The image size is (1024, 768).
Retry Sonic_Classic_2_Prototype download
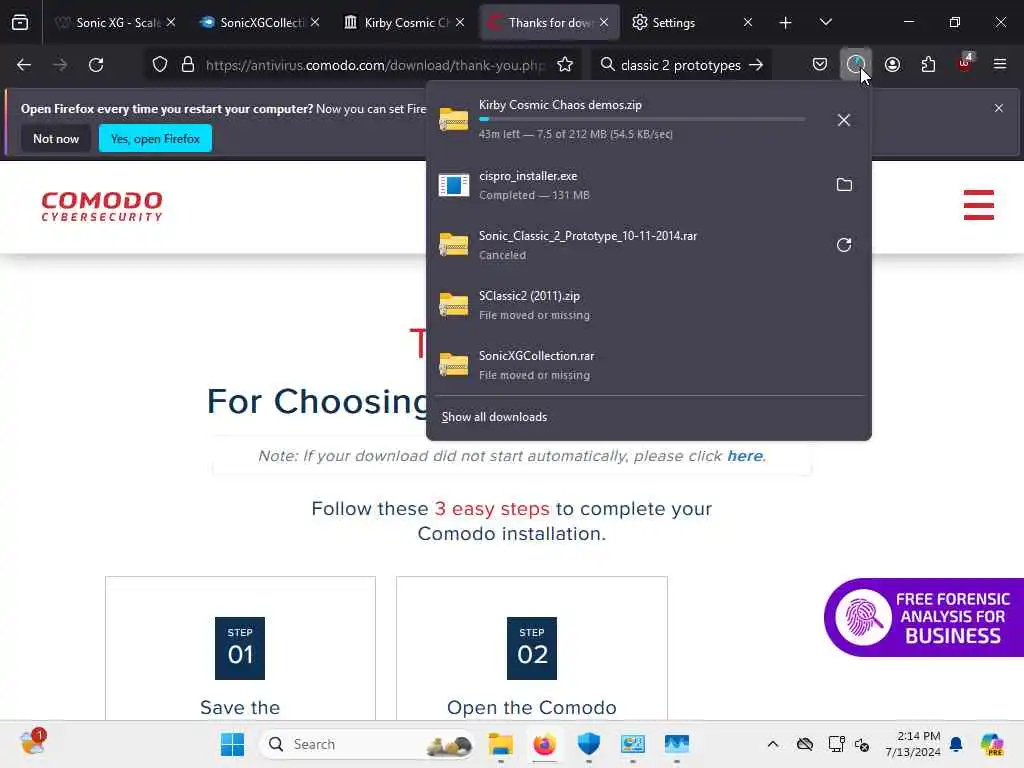pos(844,245)
